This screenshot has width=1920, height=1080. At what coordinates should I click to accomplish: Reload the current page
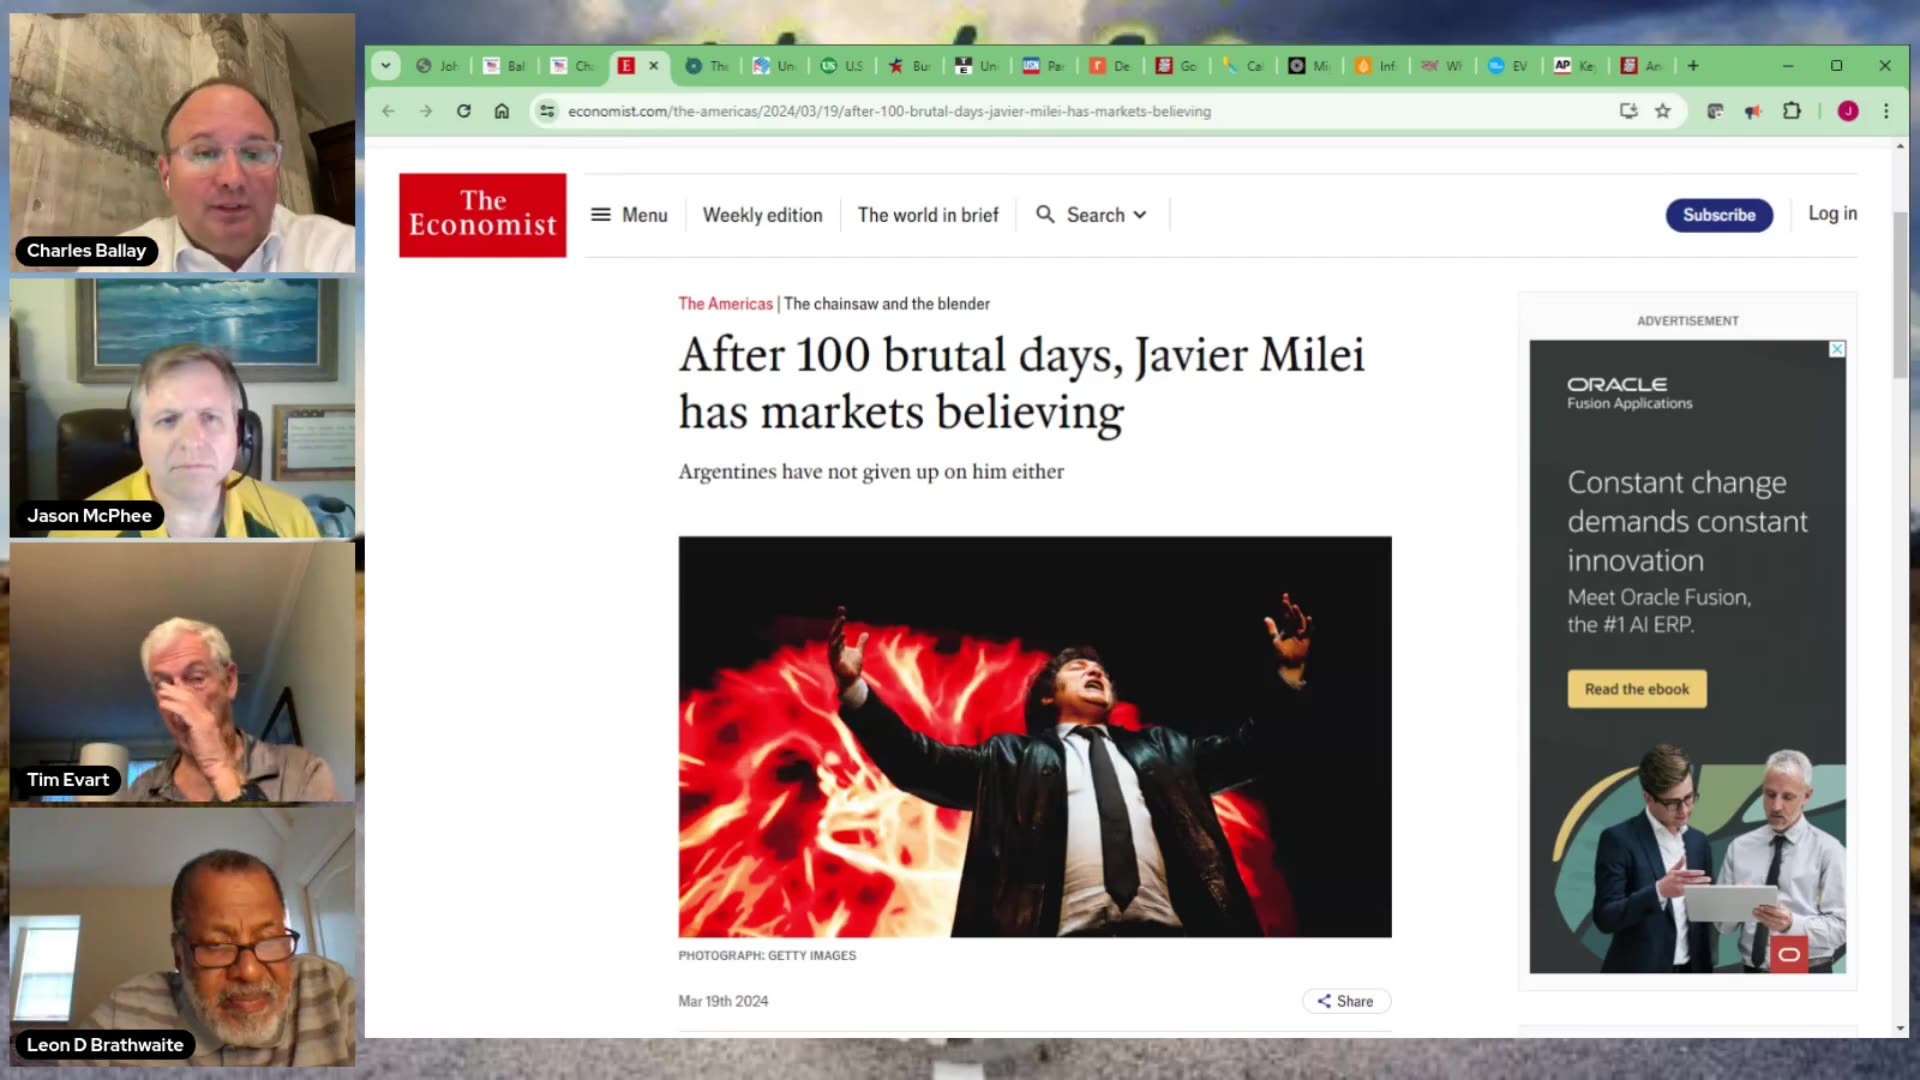463,111
